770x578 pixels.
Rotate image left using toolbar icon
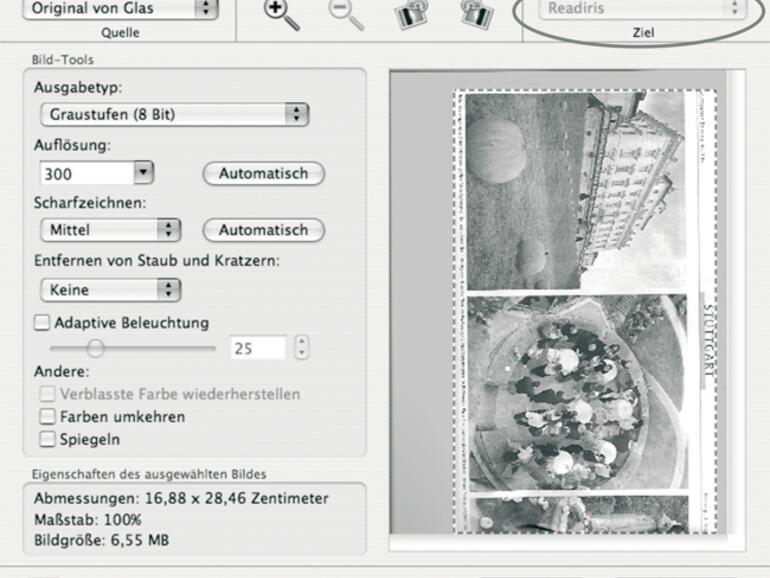point(411,15)
